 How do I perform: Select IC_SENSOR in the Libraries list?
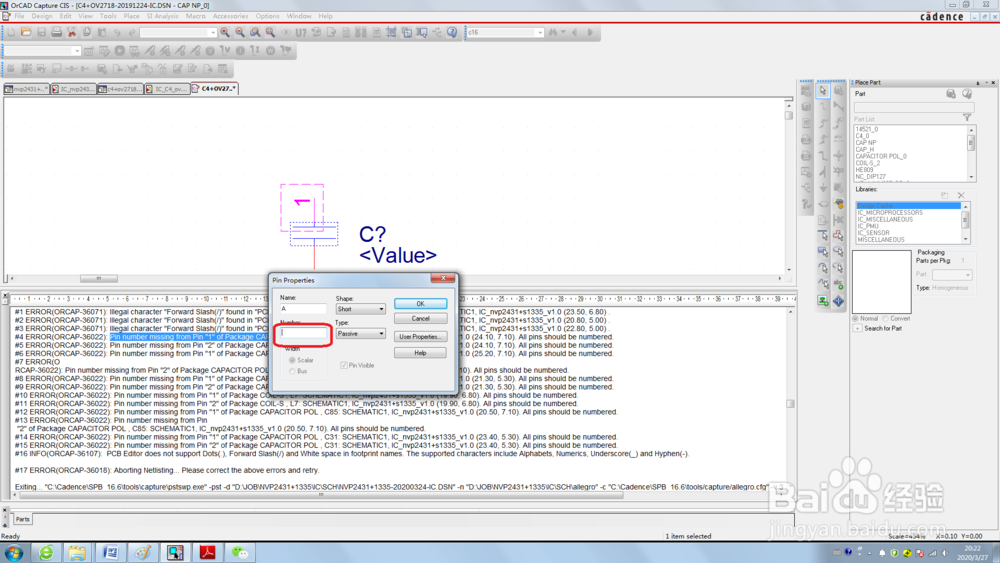pyautogui.click(x=873, y=233)
